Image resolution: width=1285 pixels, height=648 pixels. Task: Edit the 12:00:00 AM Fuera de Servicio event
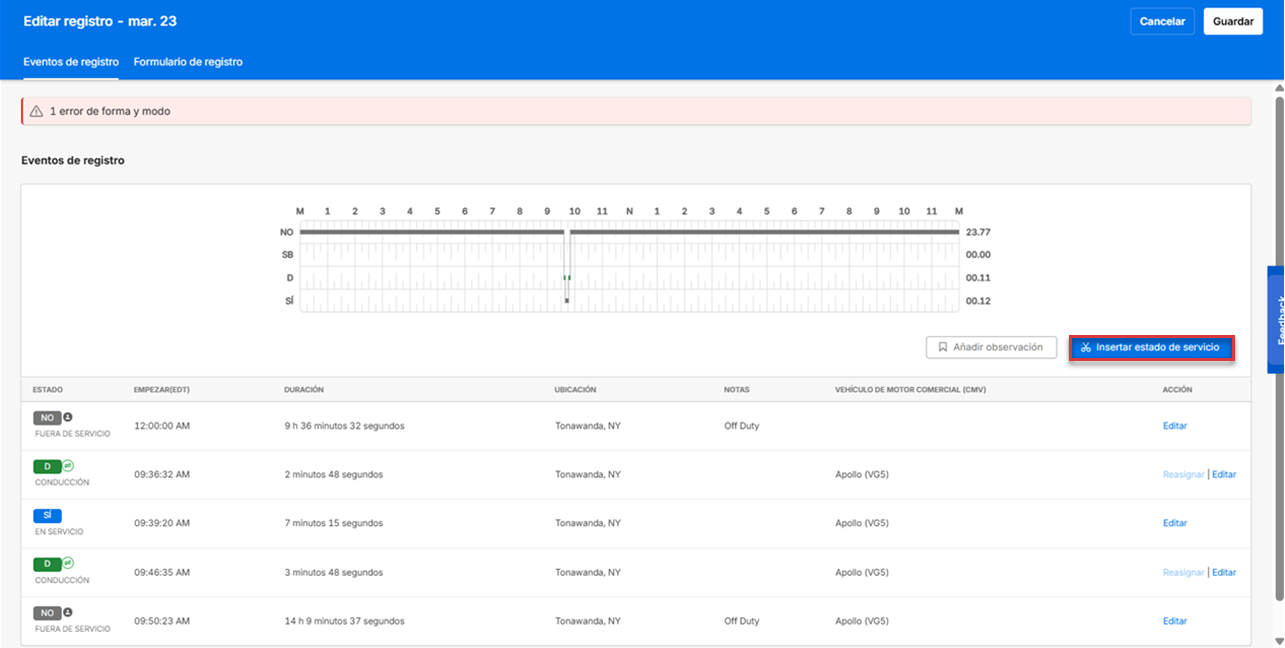point(1174,425)
